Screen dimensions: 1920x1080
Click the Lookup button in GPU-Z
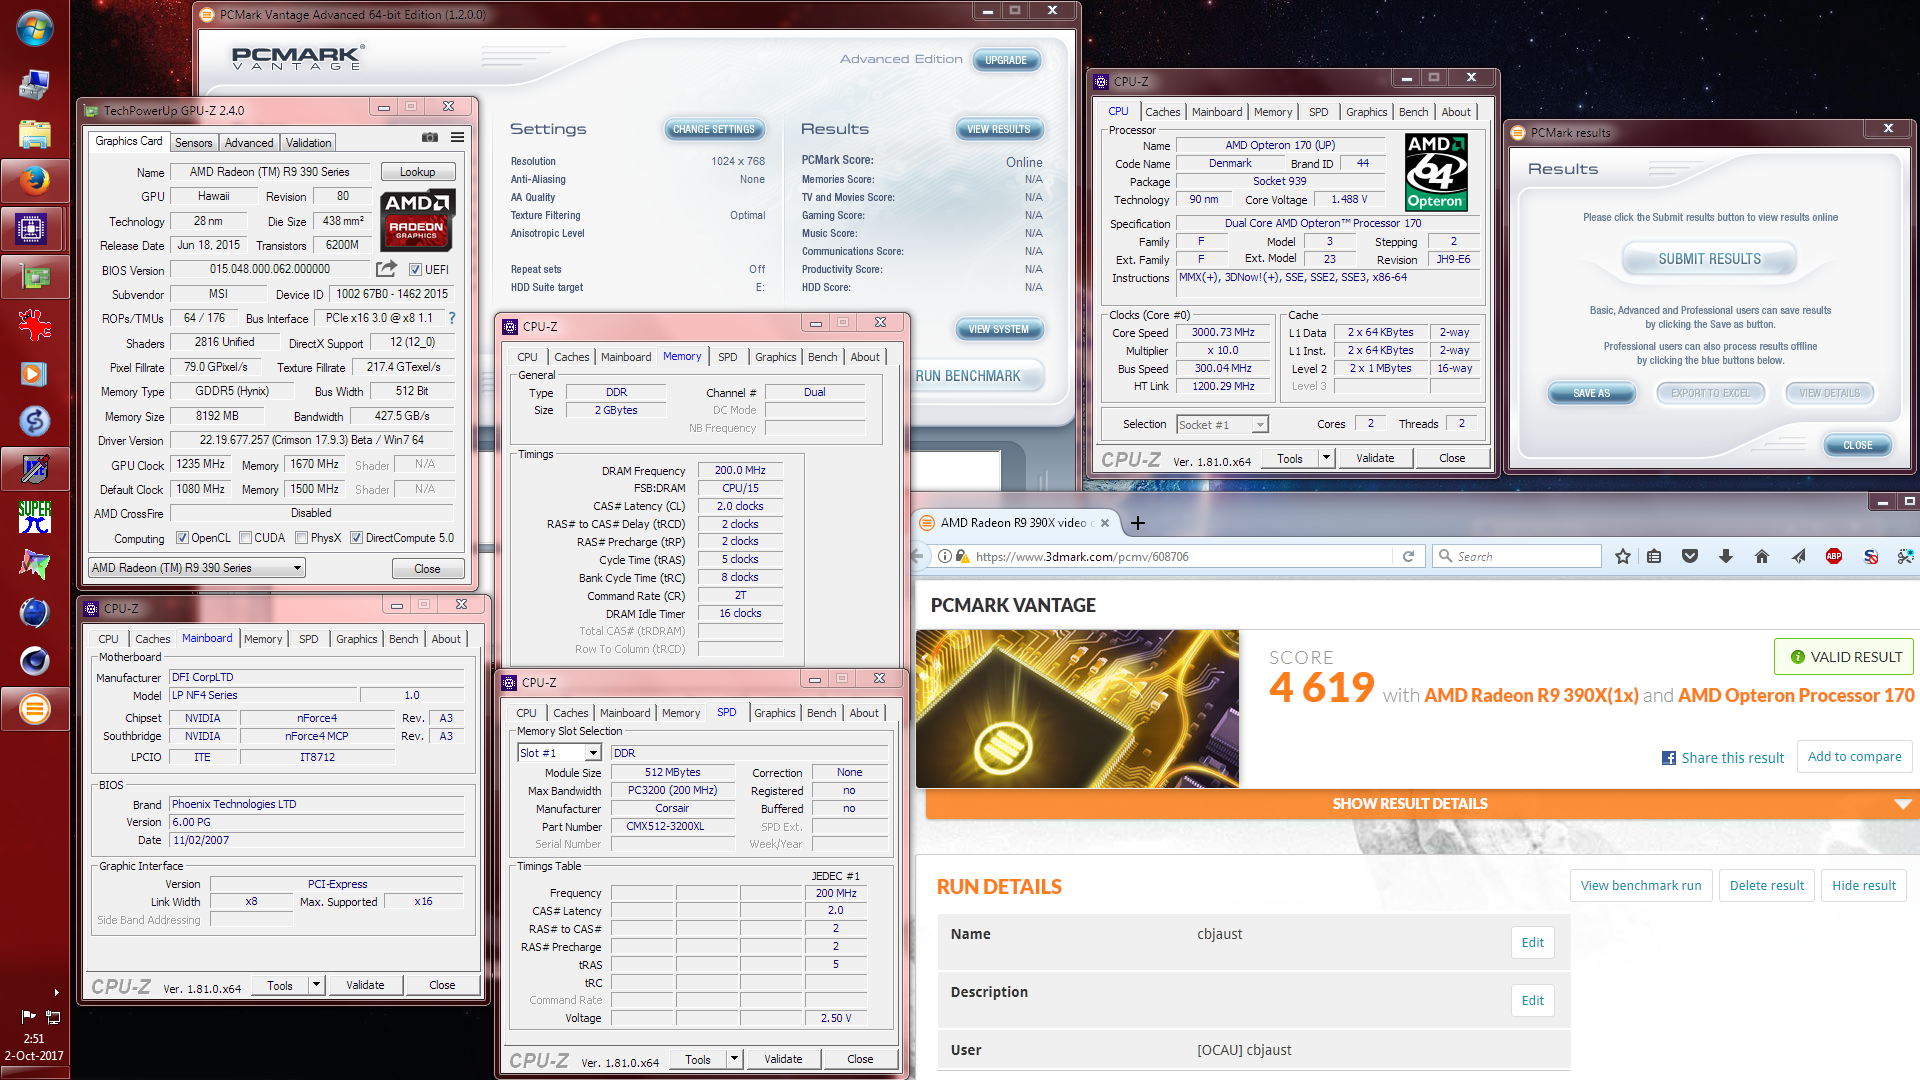tap(417, 172)
